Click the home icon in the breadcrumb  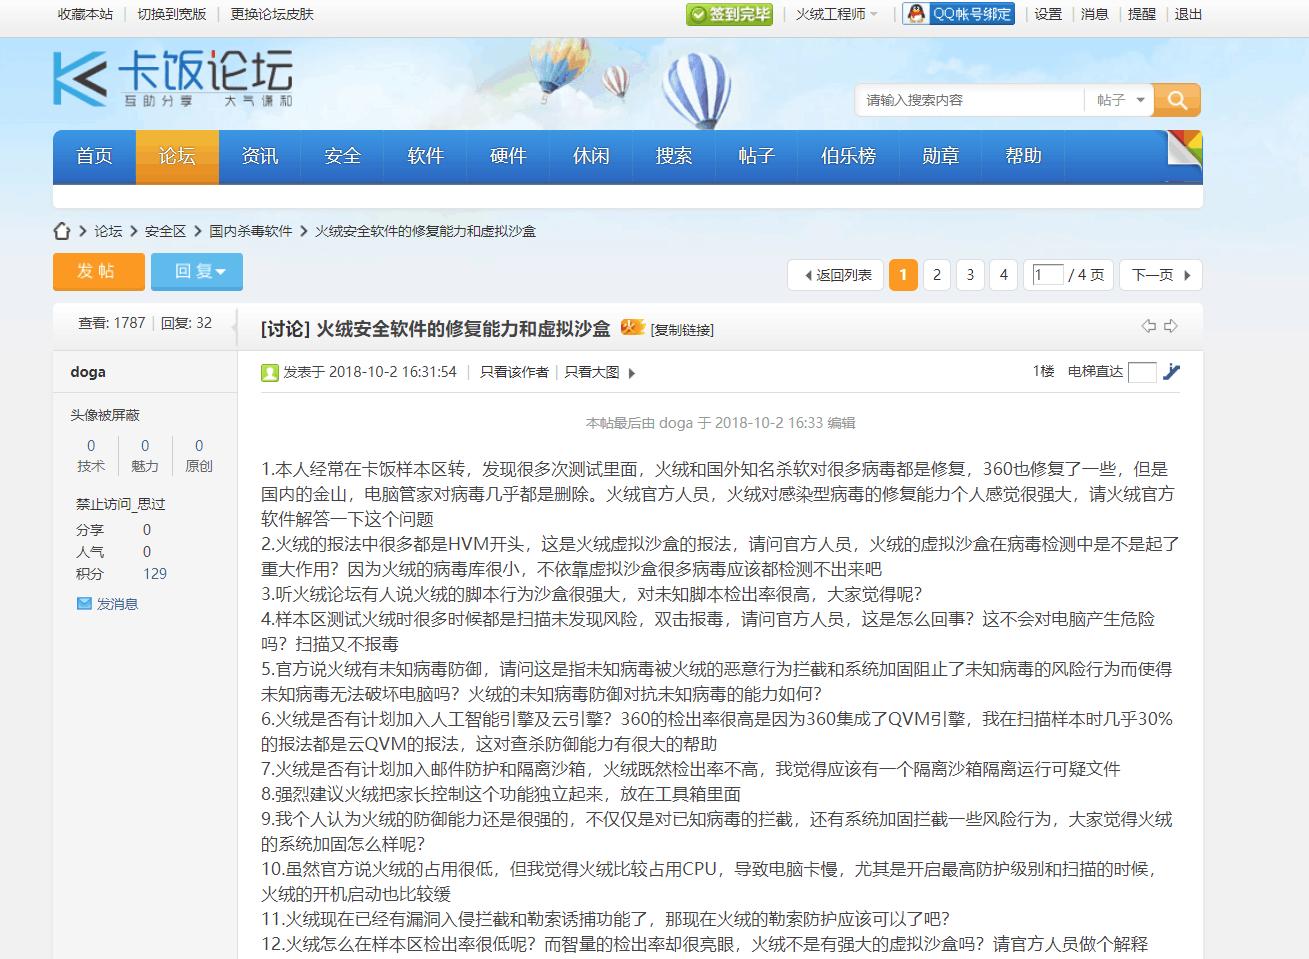click(x=62, y=231)
